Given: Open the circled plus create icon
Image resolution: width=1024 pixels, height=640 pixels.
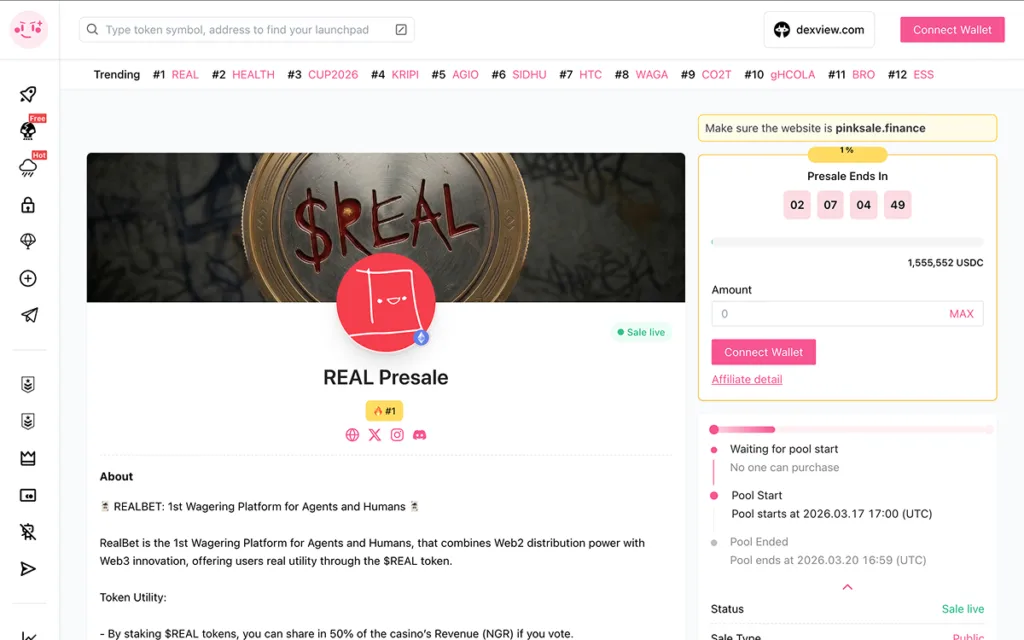Looking at the screenshot, I should (28, 278).
